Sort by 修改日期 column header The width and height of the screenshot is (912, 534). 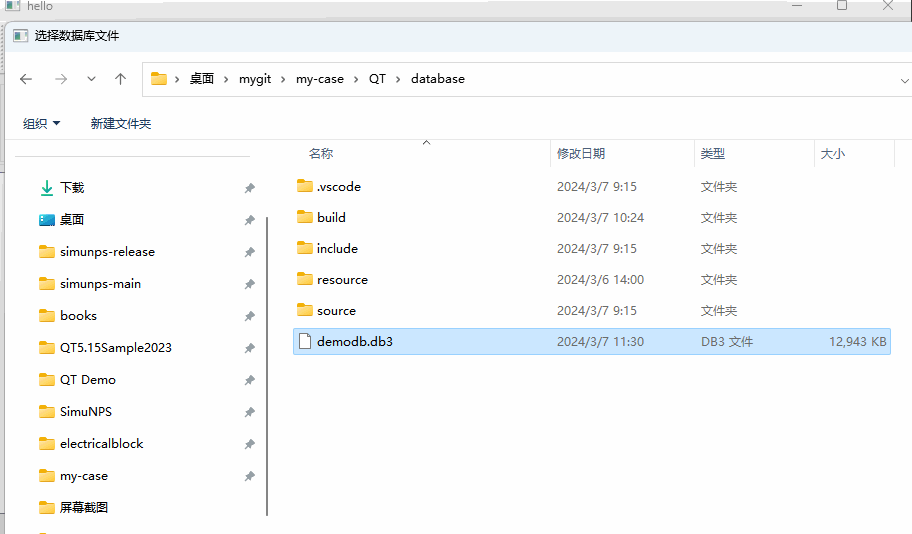(581, 154)
